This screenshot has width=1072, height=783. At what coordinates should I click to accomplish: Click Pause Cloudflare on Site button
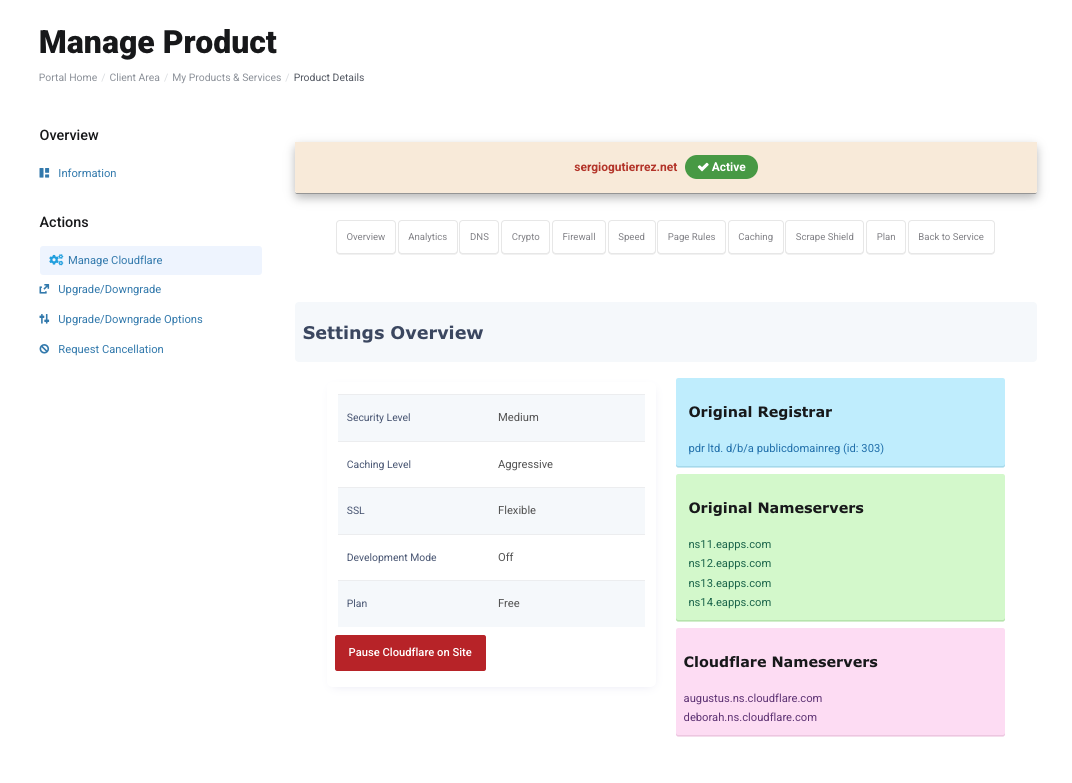coord(410,652)
